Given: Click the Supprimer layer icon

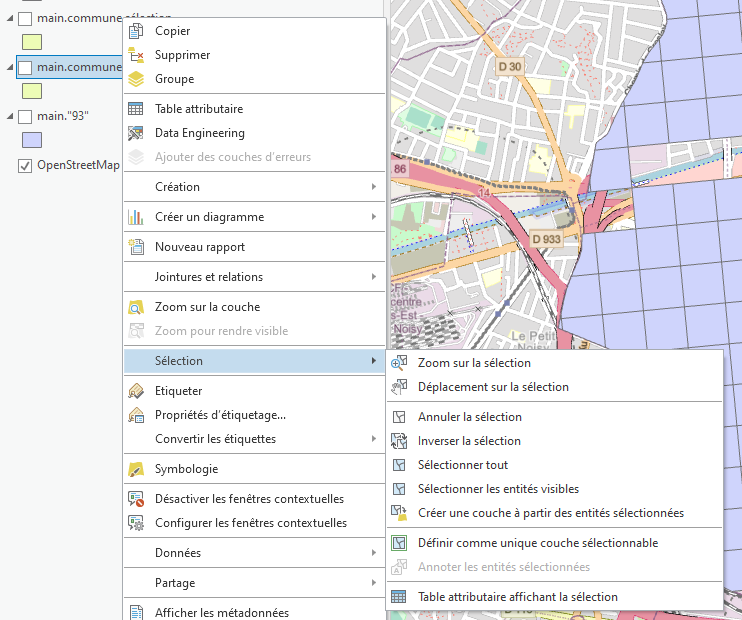Looking at the screenshot, I should click(136, 55).
